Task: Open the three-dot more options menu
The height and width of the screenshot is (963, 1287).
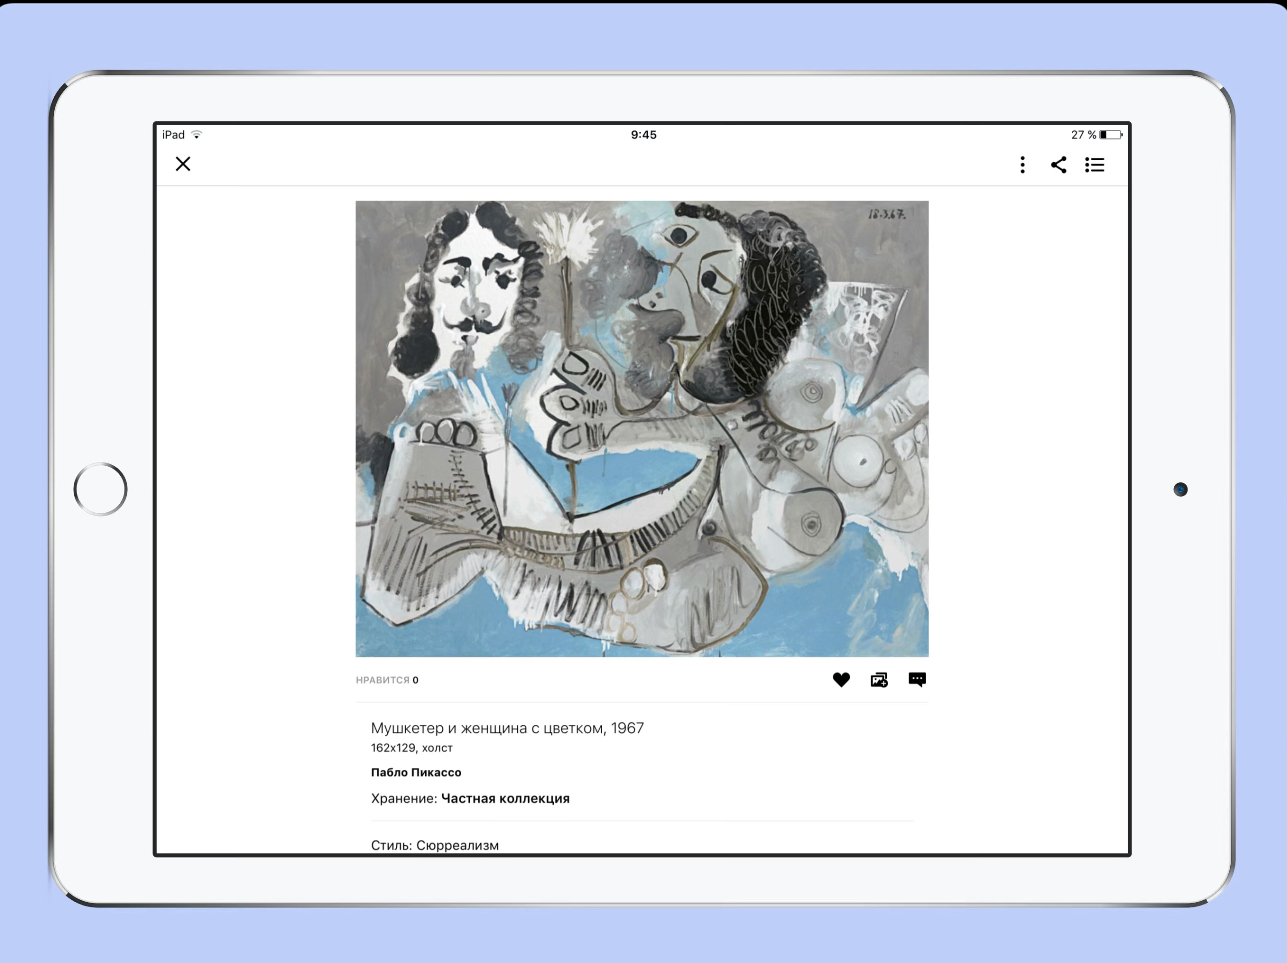Action: tap(1022, 165)
